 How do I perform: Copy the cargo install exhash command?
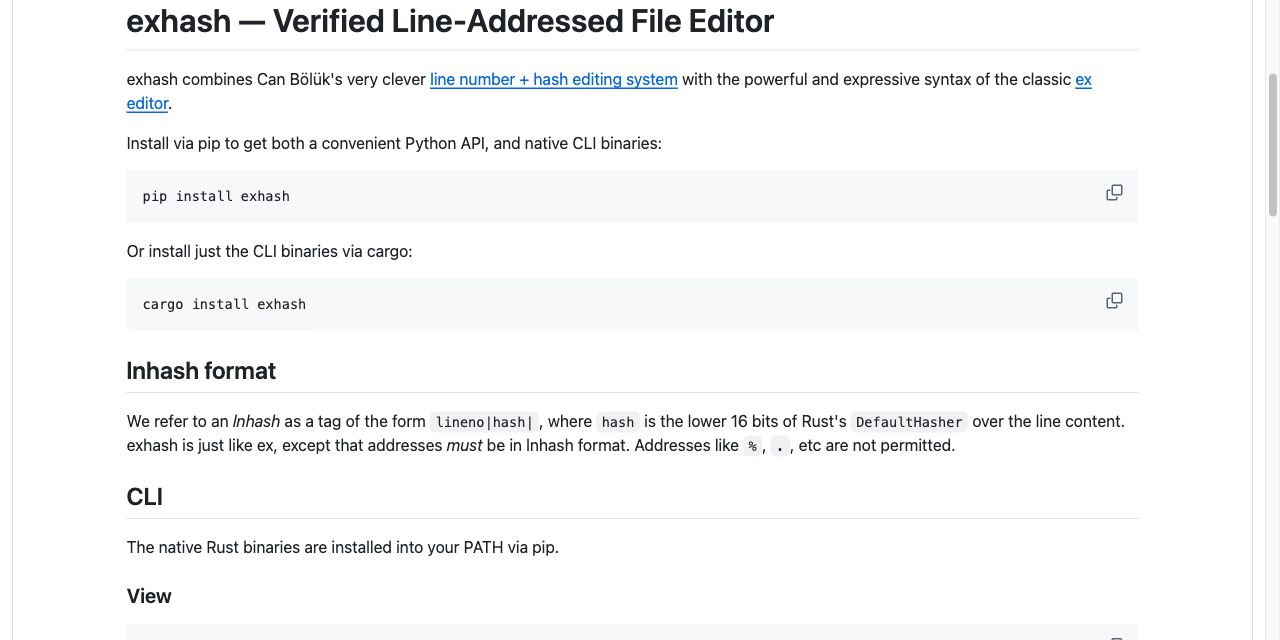point(1114,301)
